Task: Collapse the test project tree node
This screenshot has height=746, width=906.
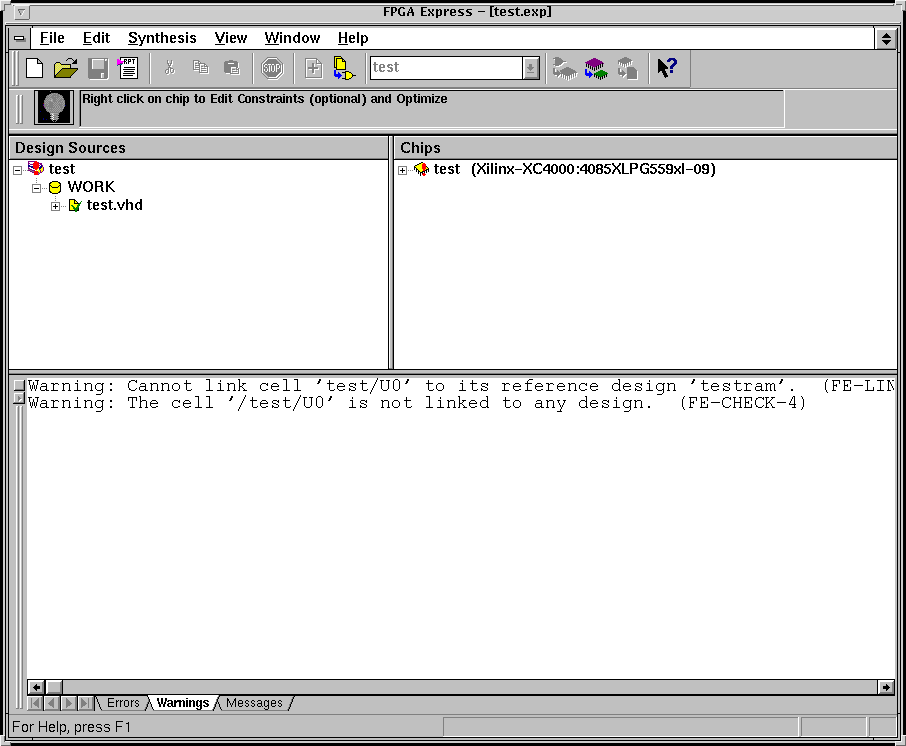Action: click(17, 170)
